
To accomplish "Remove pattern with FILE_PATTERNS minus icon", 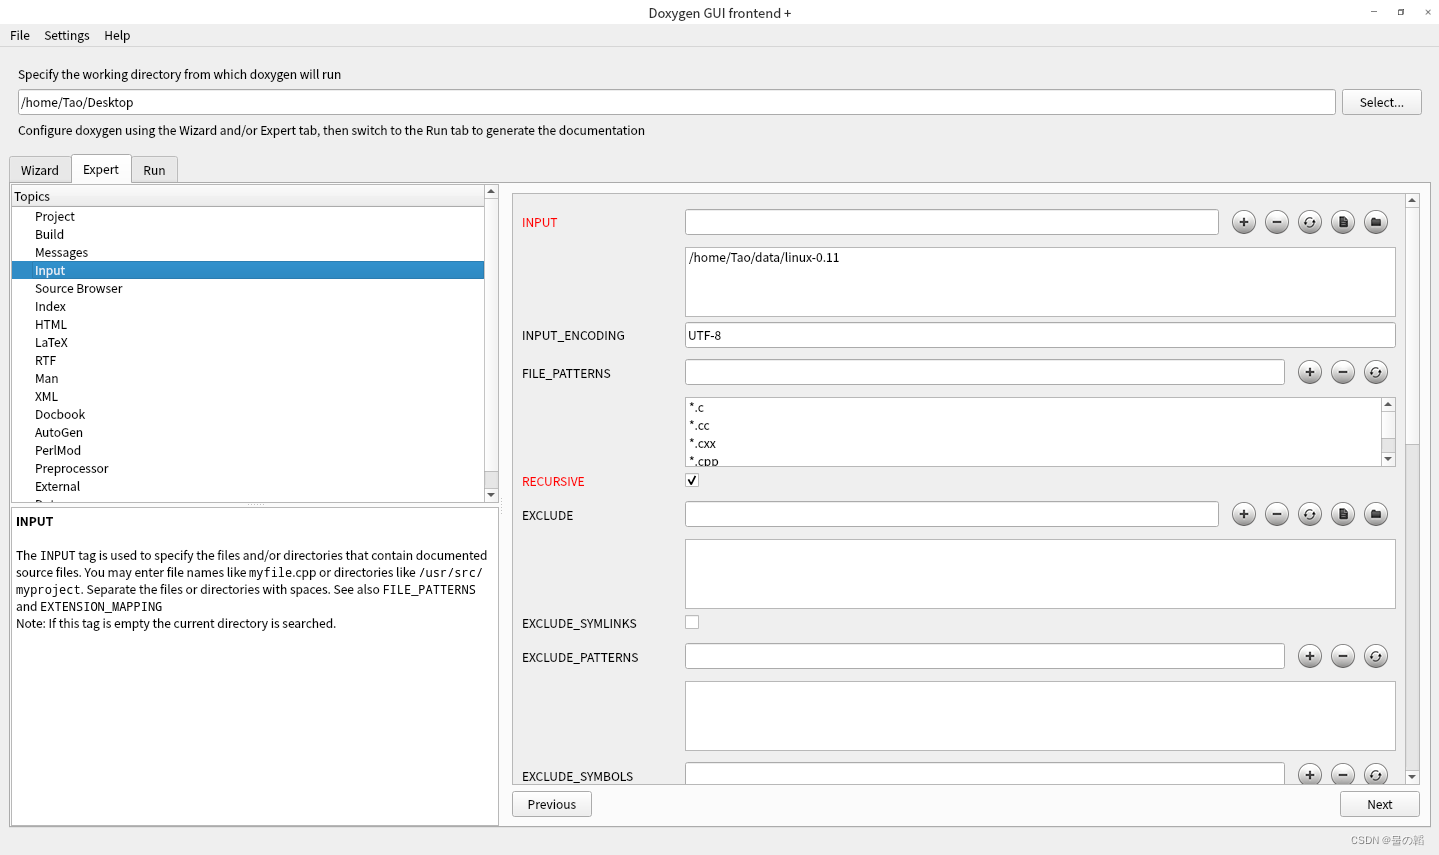I will (x=1343, y=372).
